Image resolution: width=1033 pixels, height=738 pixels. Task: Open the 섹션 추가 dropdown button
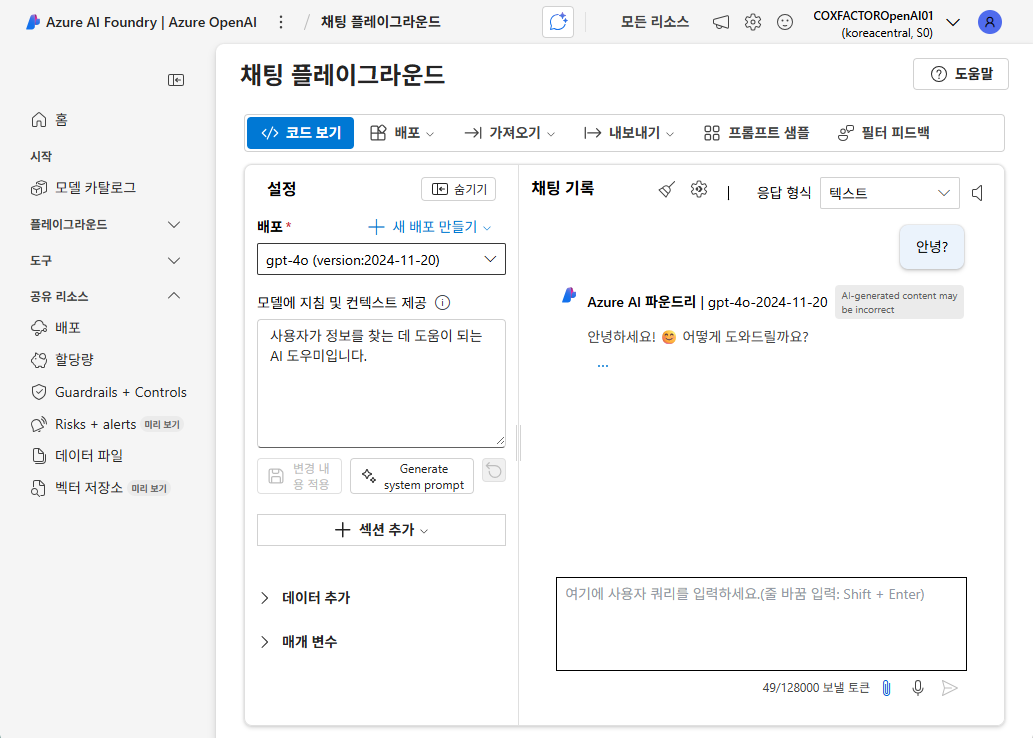click(x=381, y=530)
